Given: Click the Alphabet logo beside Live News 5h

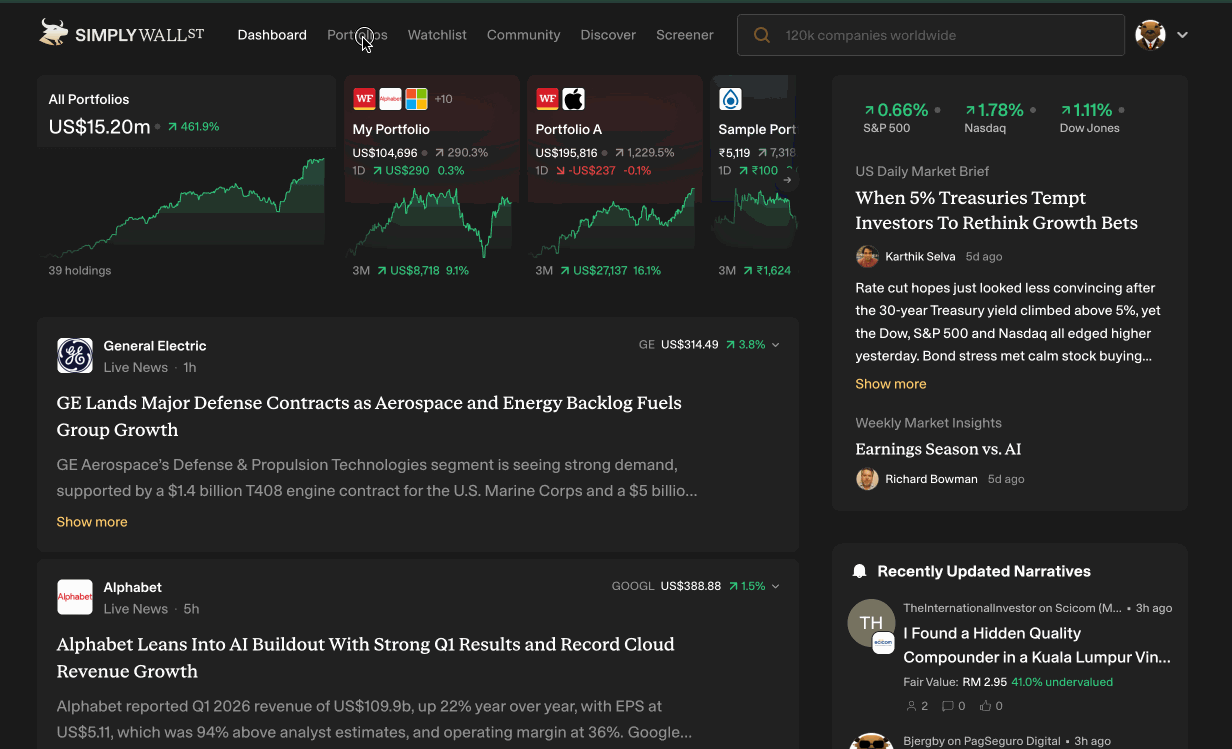Looking at the screenshot, I should [x=75, y=597].
